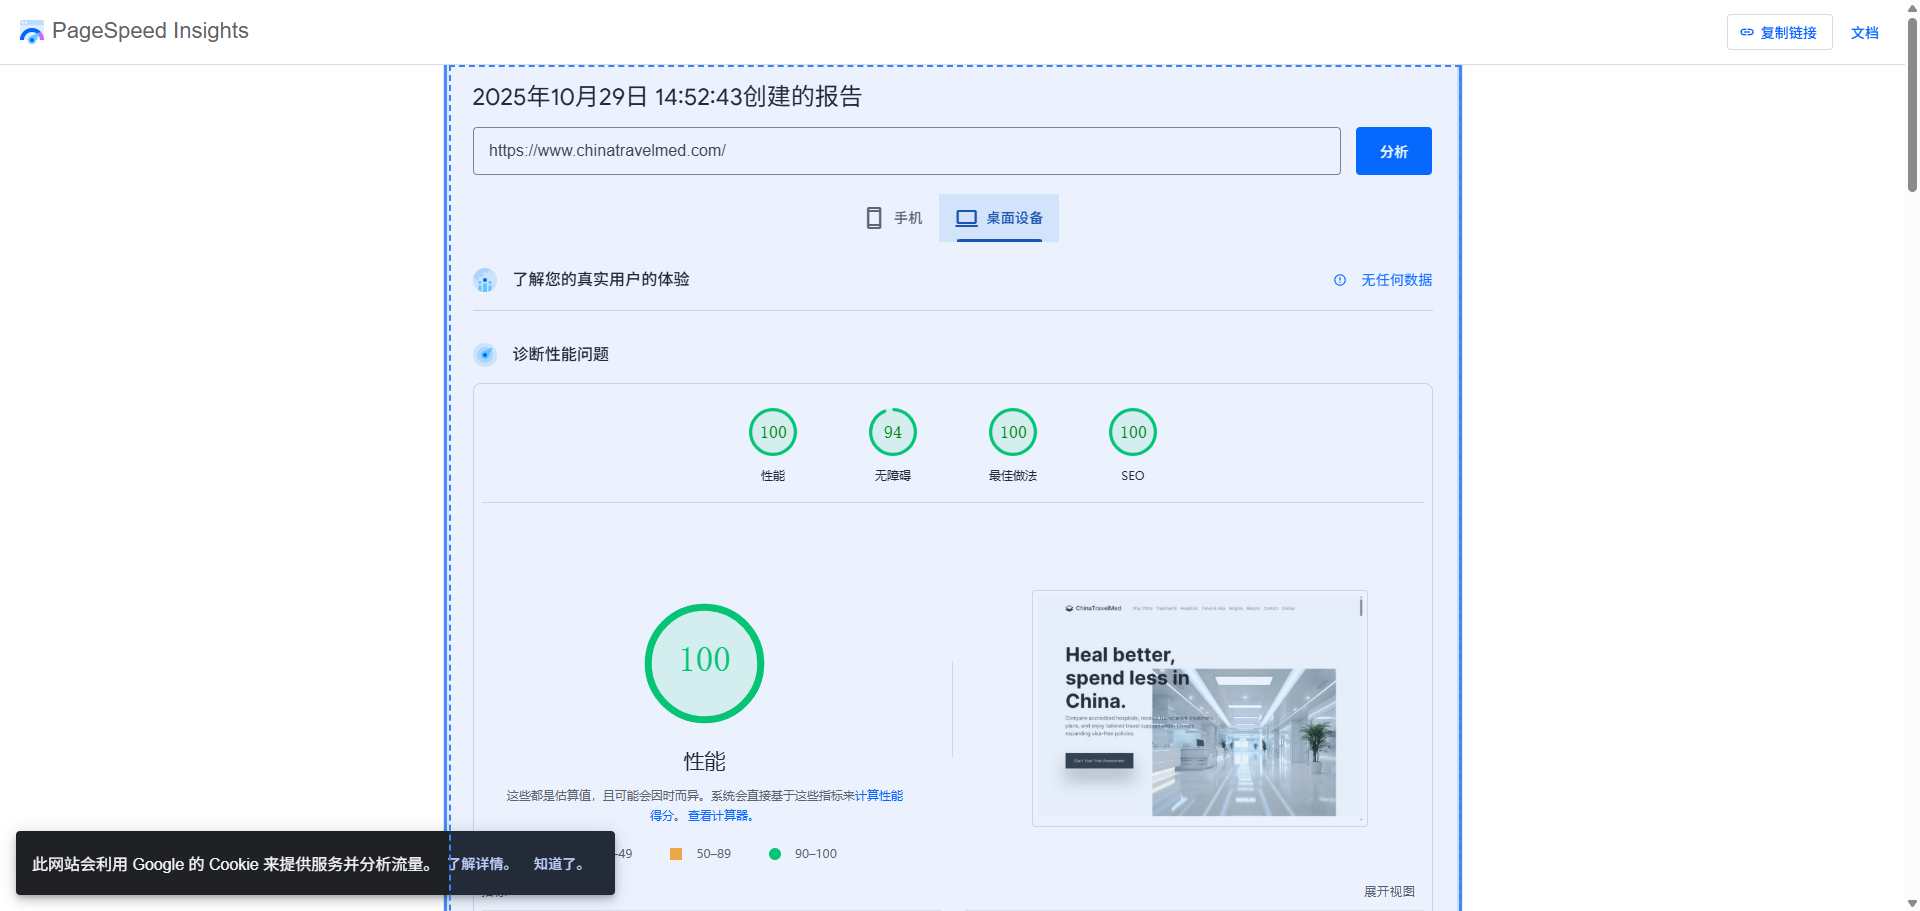Expand the view via 展开视图
The height and width of the screenshot is (911, 1920).
1389,891
